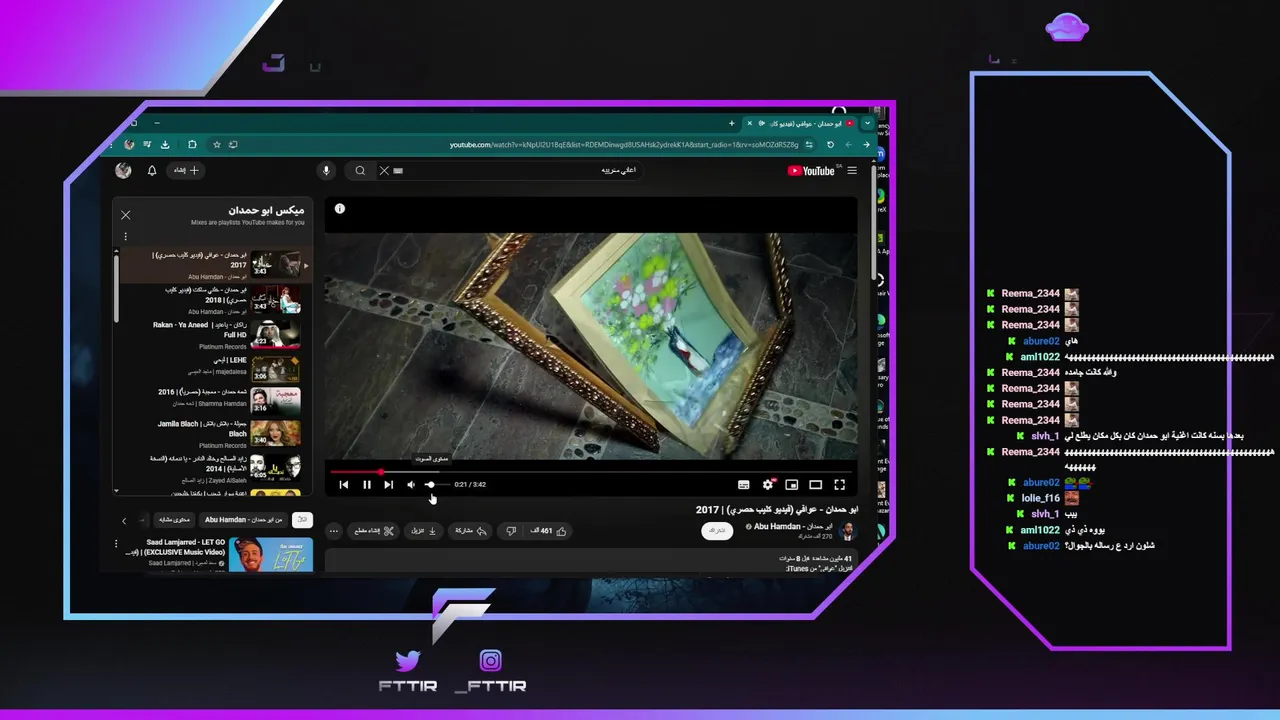Viewport: 1280px width, 720px height.
Task: Open browser tab search chevron
Action: coord(867,124)
